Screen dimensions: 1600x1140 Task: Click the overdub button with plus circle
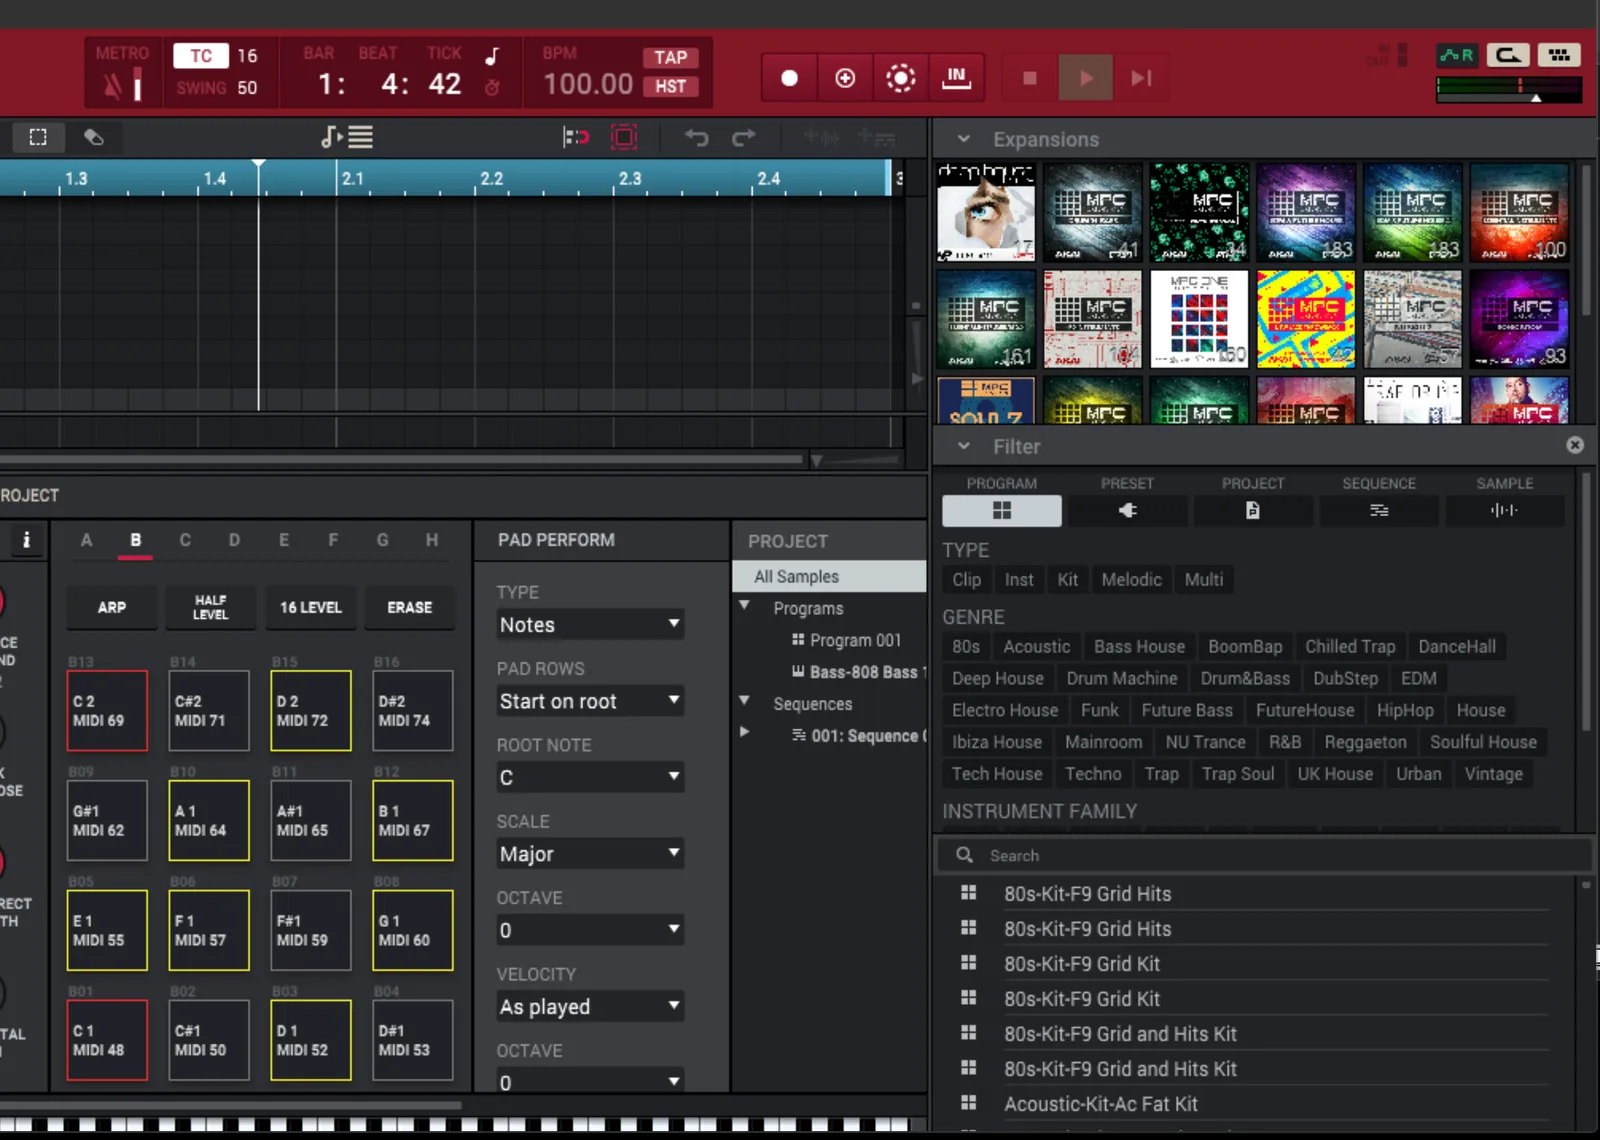pos(845,78)
